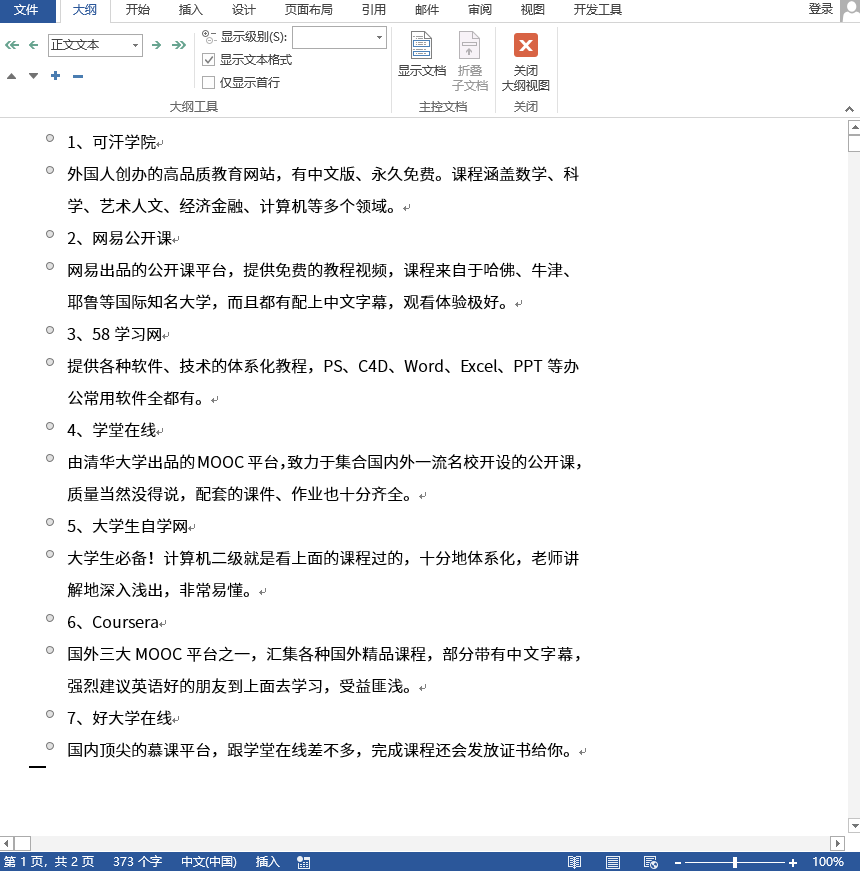Click 关闭大纲视图 to exit outline view
The height and width of the screenshot is (871, 860).
[x=525, y=57]
